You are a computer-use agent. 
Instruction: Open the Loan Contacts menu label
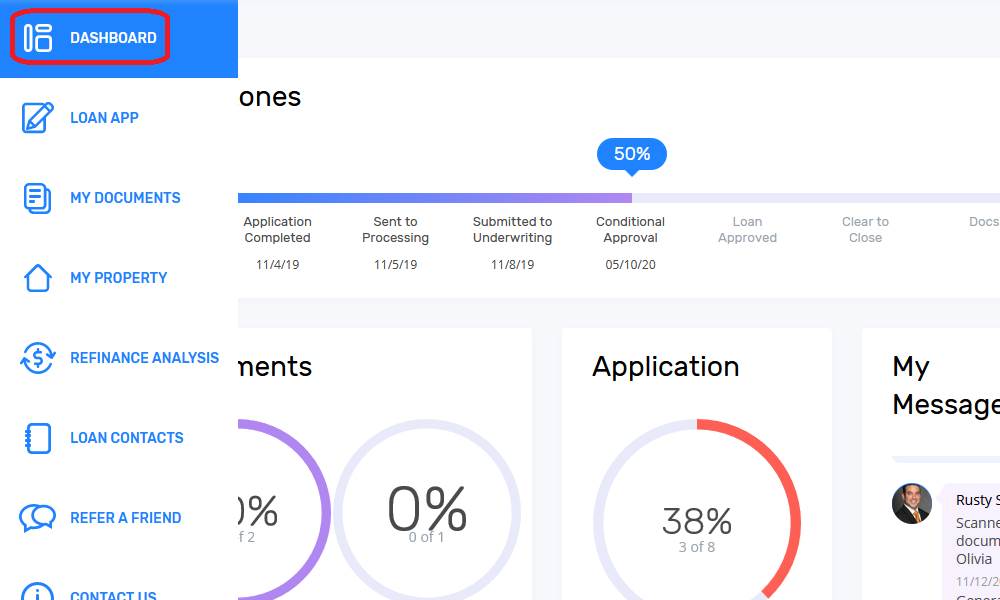click(126, 438)
